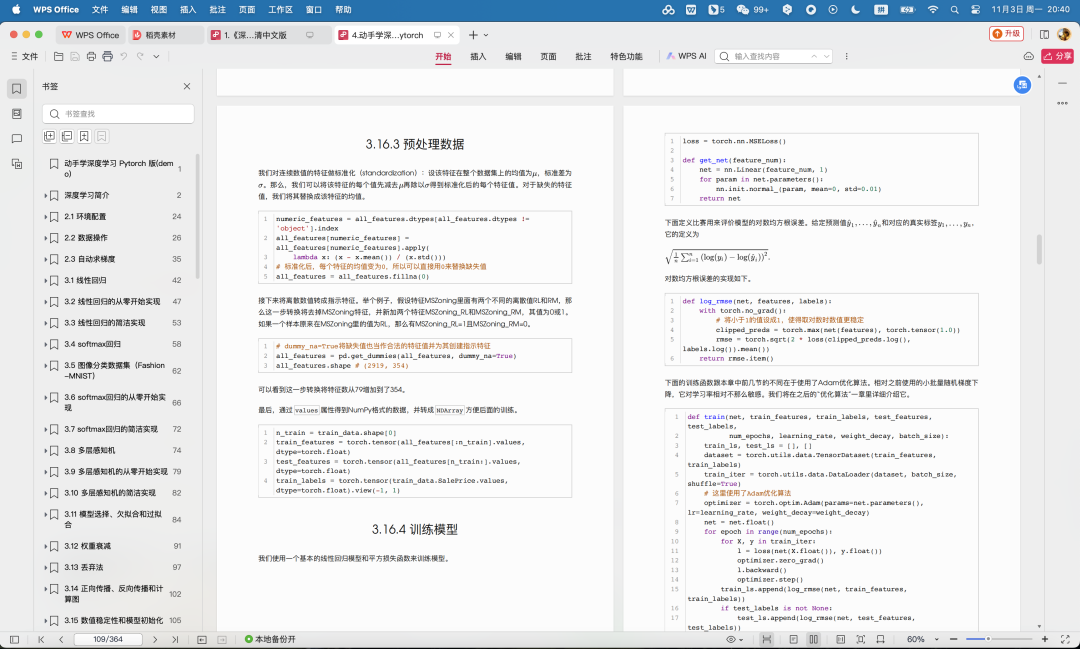Toggle single page view mode in status bar
This screenshot has height=649, width=1080.
coord(793,639)
